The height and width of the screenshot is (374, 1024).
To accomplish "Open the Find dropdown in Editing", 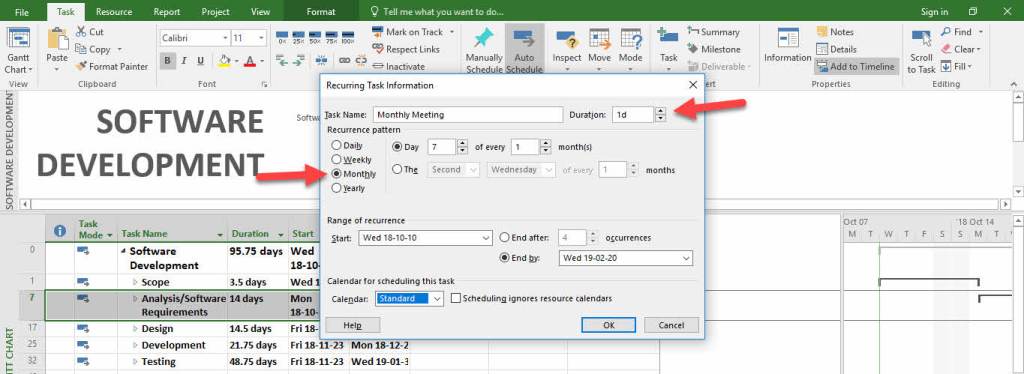I will click(x=980, y=32).
